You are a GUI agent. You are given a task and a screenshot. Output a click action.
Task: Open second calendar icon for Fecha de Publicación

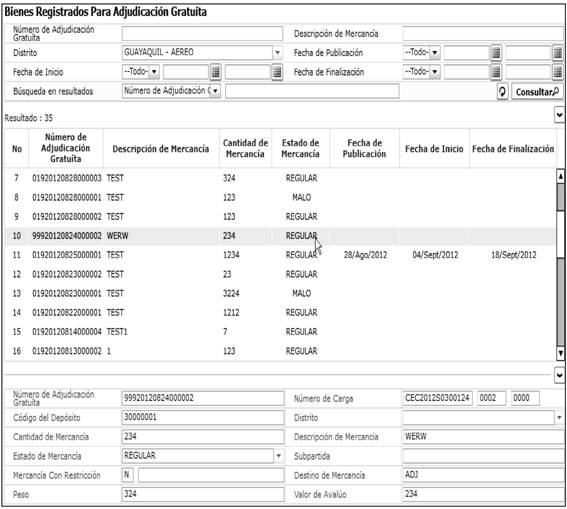coord(558,53)
